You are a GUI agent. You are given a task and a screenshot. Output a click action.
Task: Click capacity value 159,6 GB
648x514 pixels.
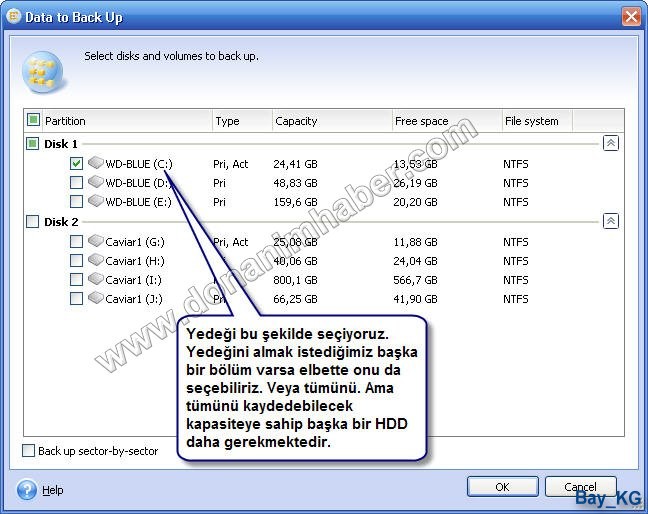point(295,202)
